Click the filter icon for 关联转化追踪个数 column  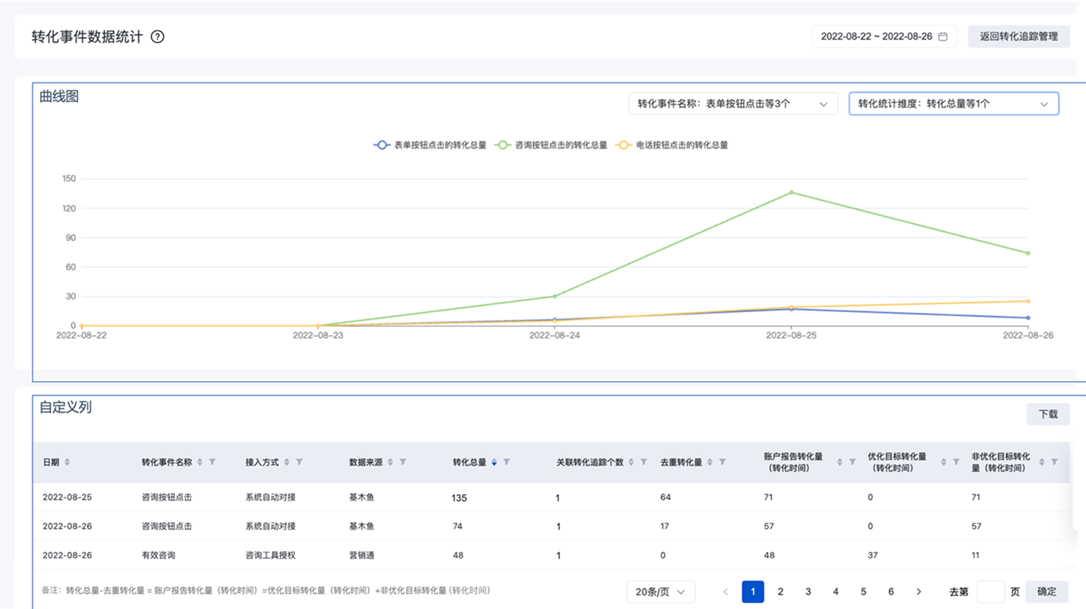tap(643, 462)
